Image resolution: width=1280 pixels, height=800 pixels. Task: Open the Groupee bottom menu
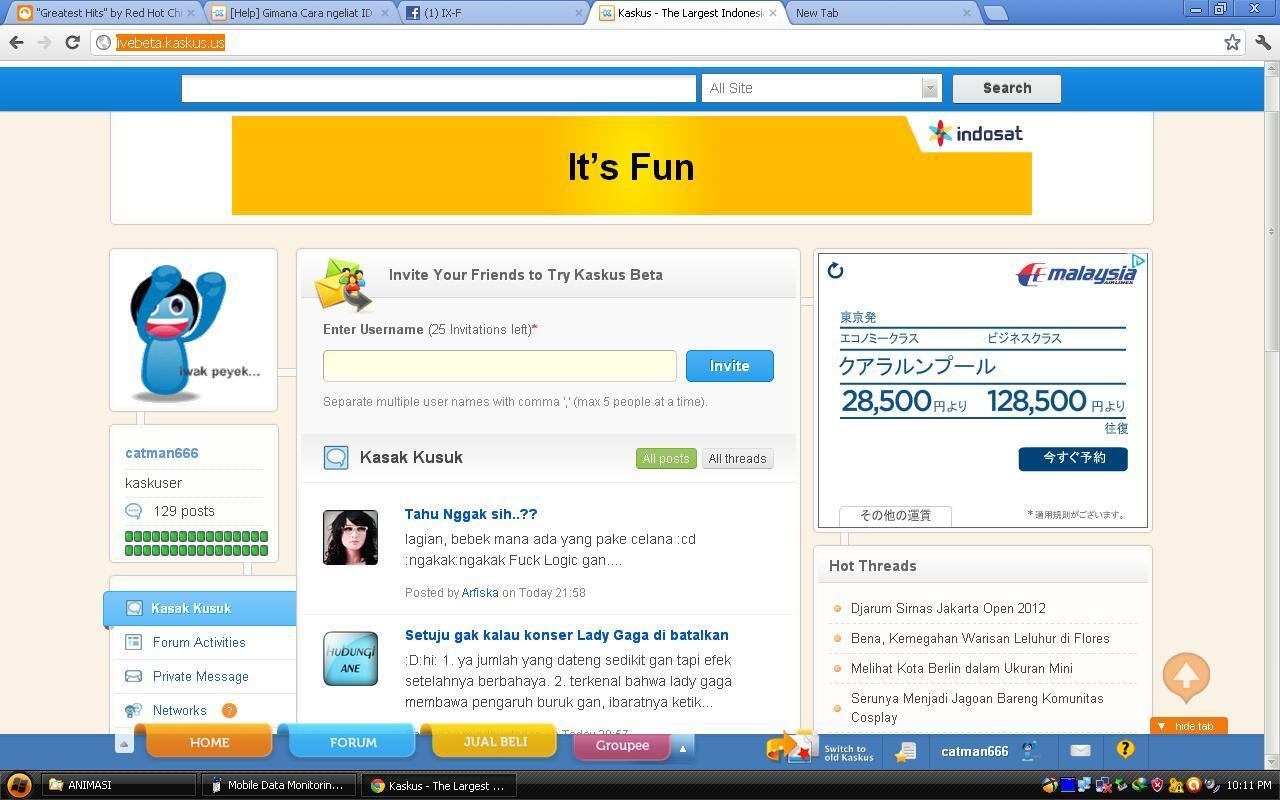[622, 745]
